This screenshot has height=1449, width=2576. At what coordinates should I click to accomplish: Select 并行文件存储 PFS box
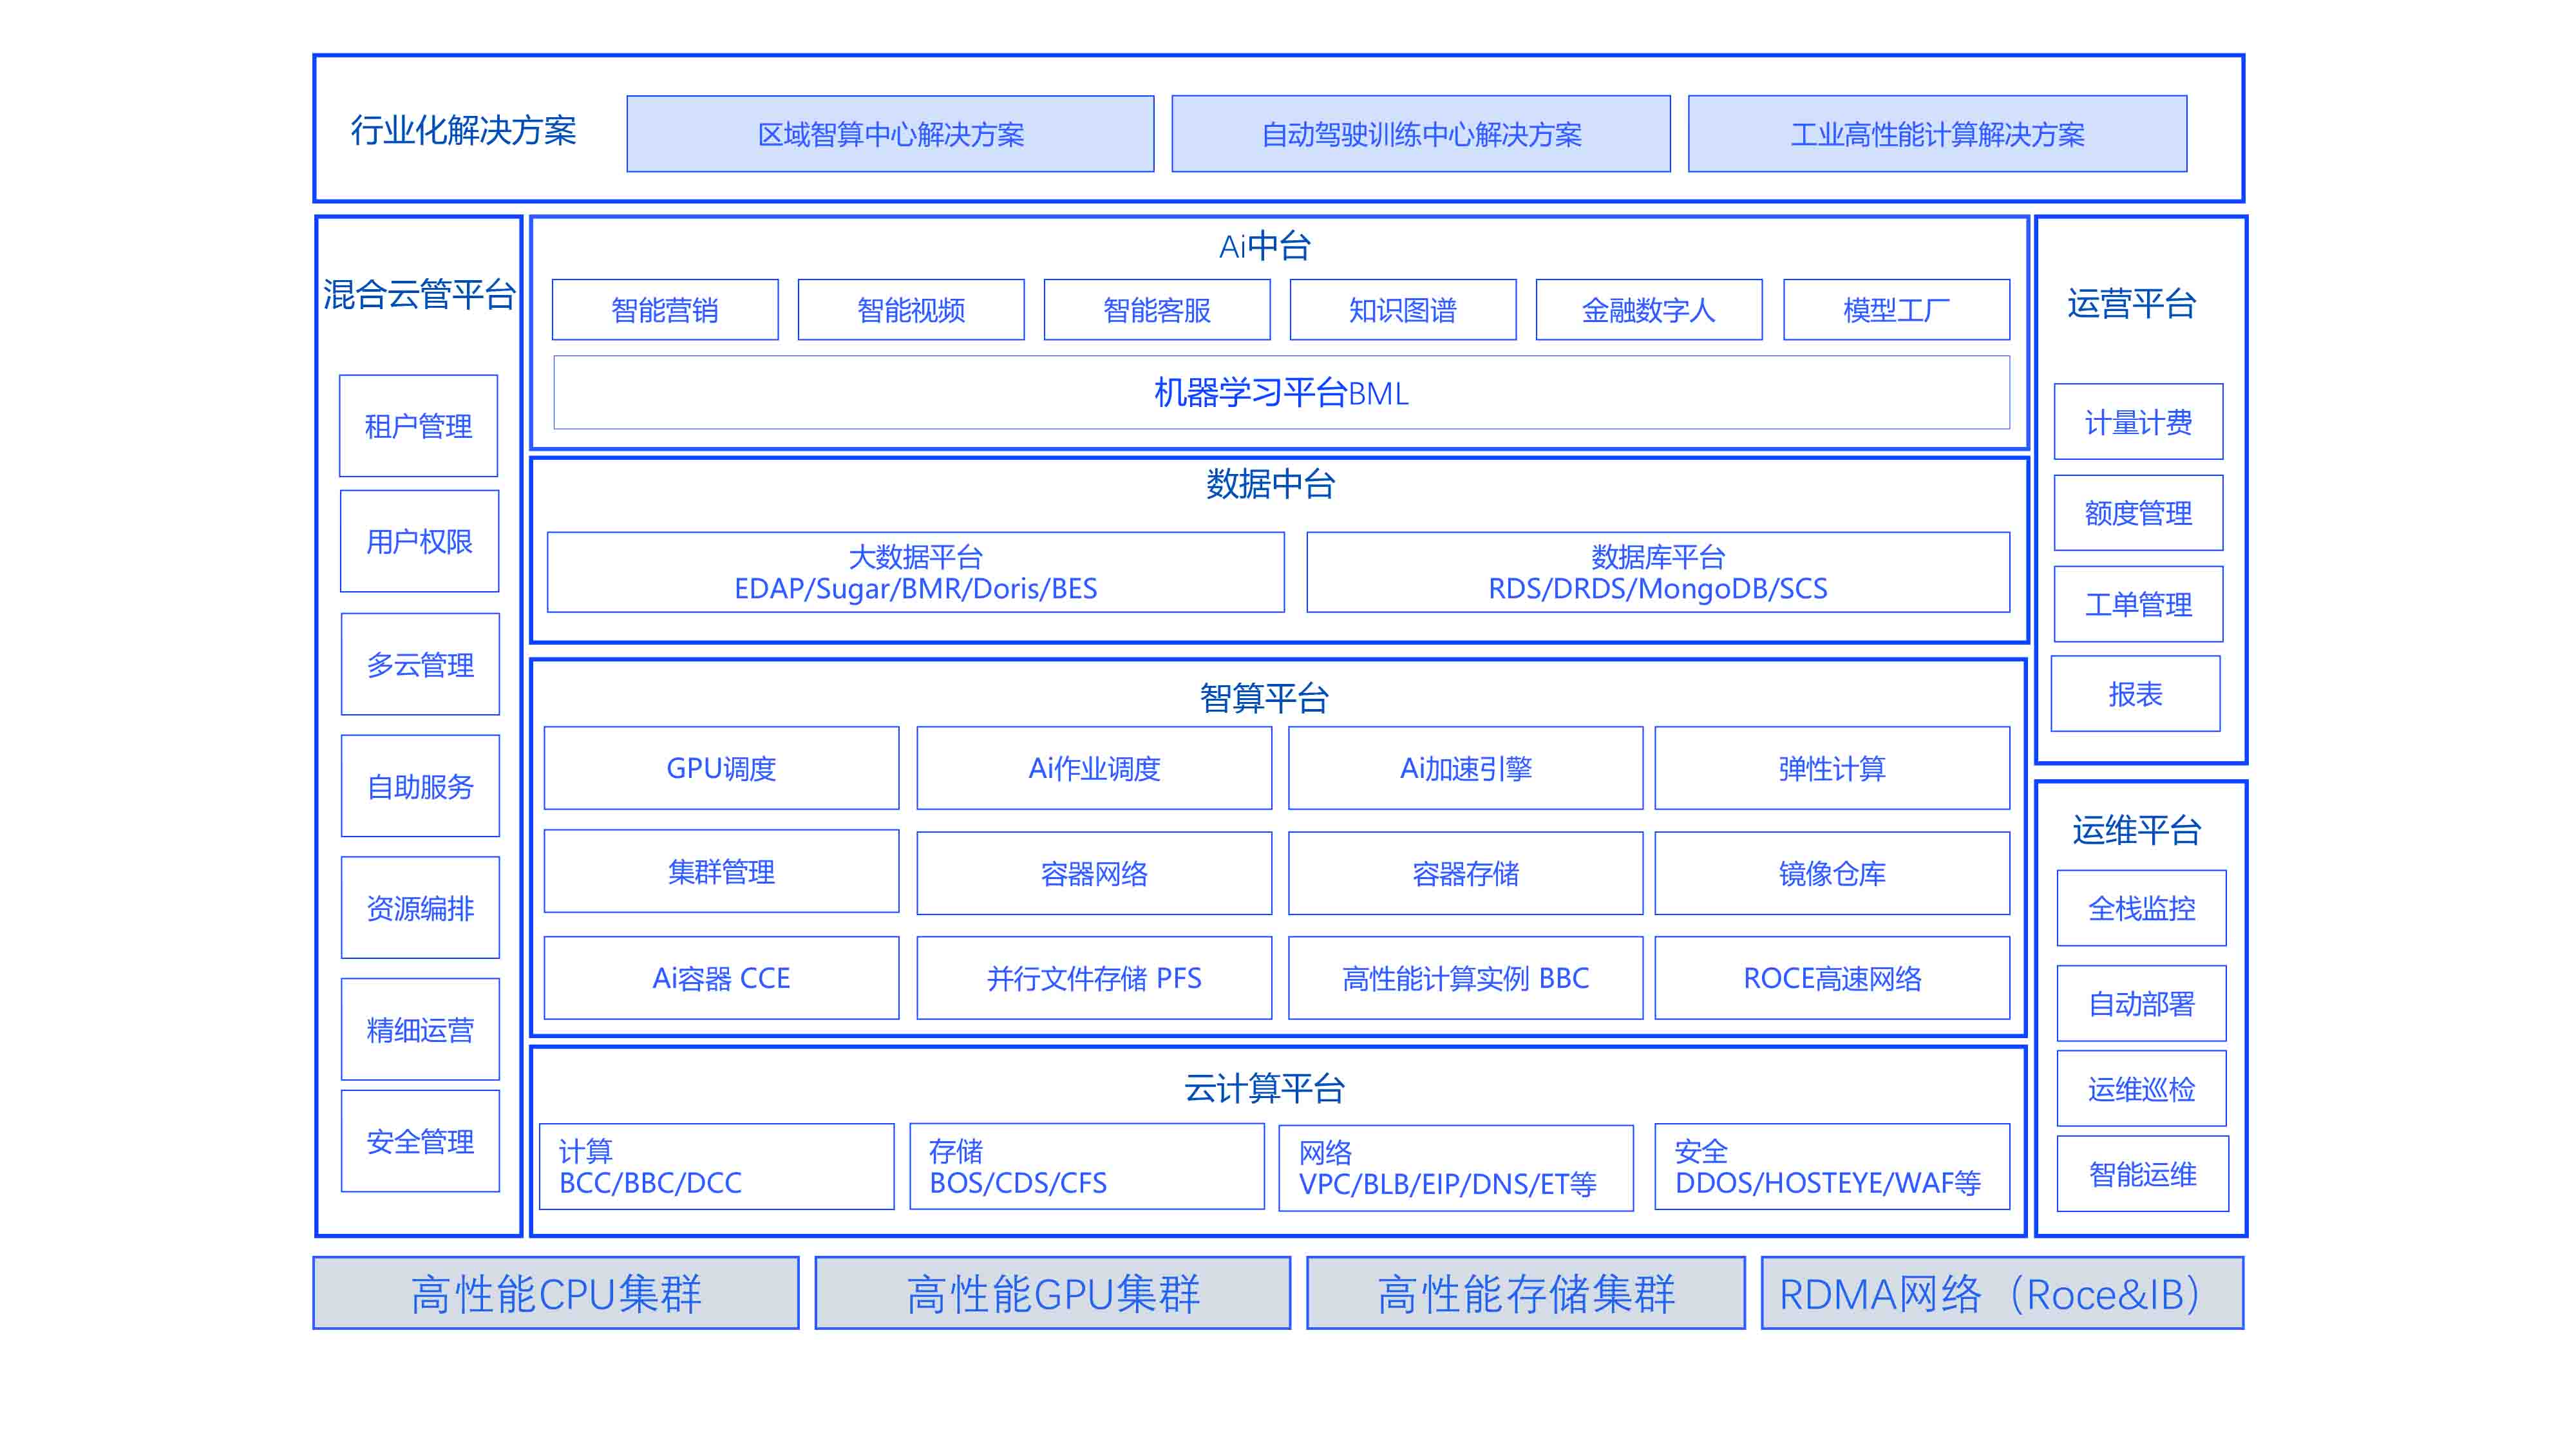click(x=1094, y=978)
